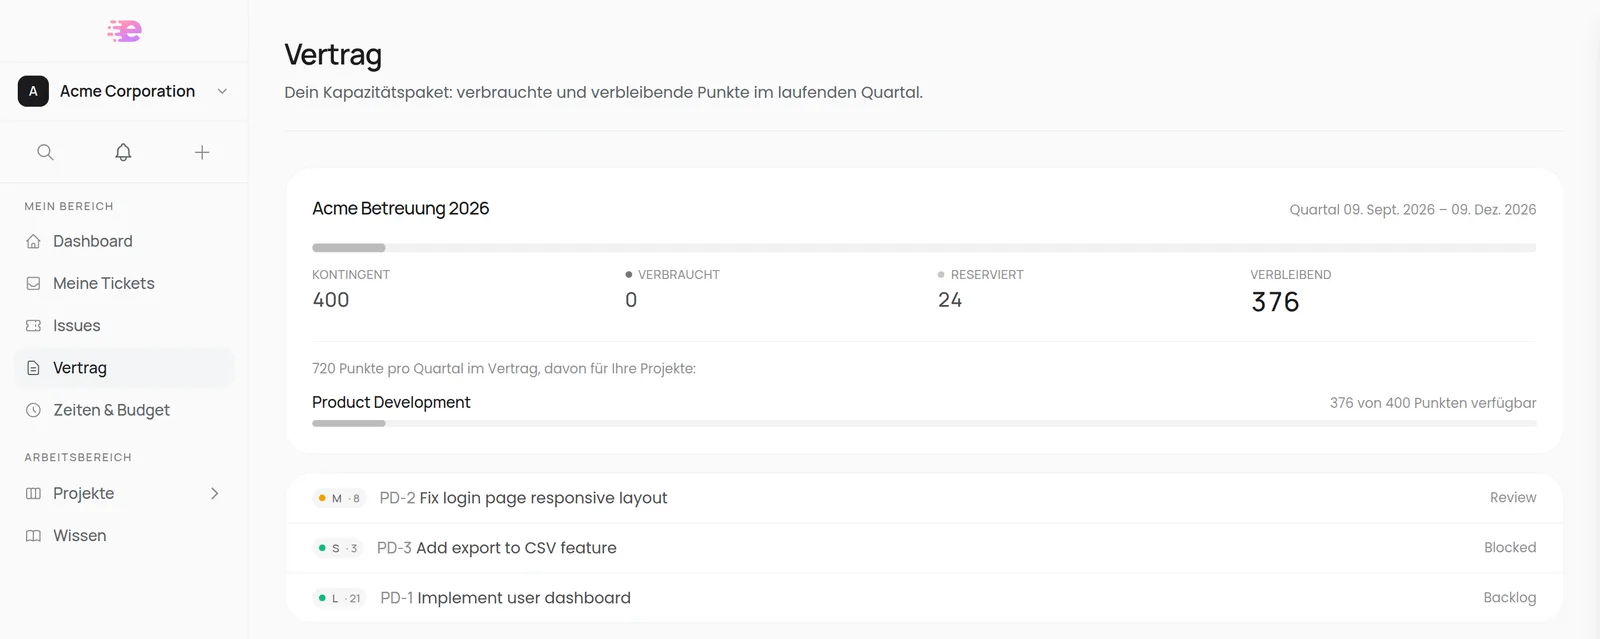Click the Acme Betreuung 2026 quota progress bar
1600x639 pixels.
click(x=924, y=248)
